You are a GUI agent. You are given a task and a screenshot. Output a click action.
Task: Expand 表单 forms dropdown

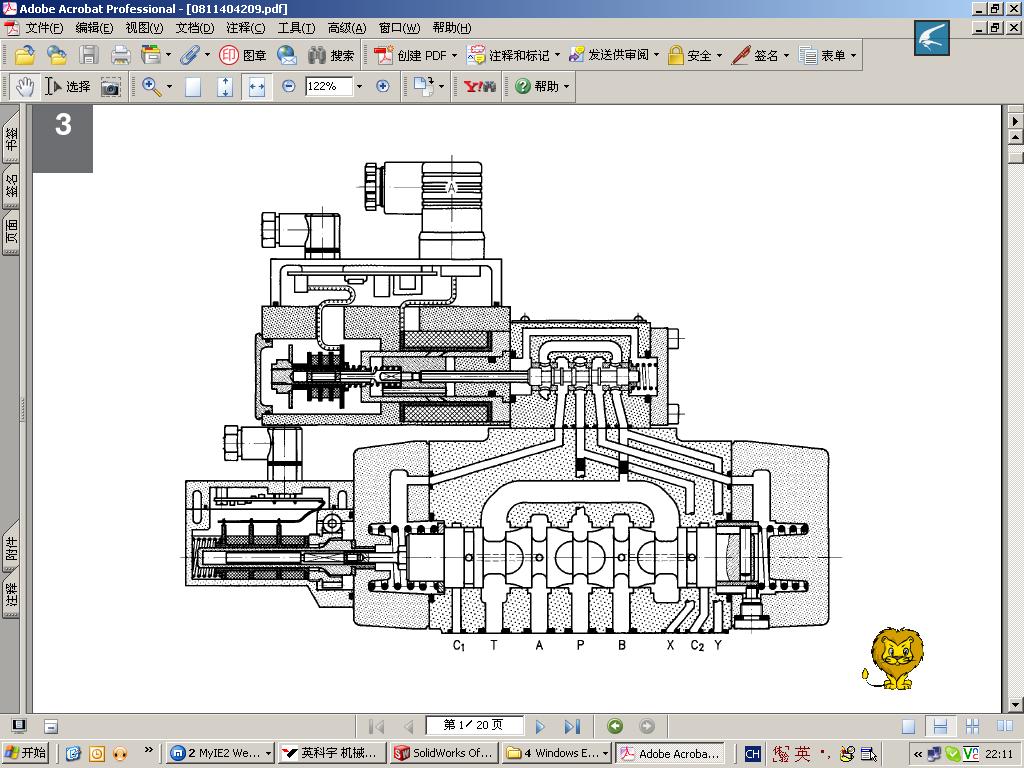point(853,56)
